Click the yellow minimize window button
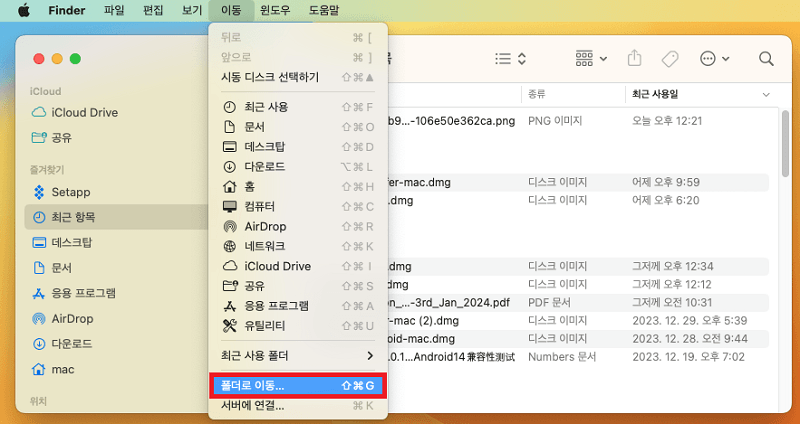This screenshot has height=424, width=800. pyautogui.click(x=57, y=59)
